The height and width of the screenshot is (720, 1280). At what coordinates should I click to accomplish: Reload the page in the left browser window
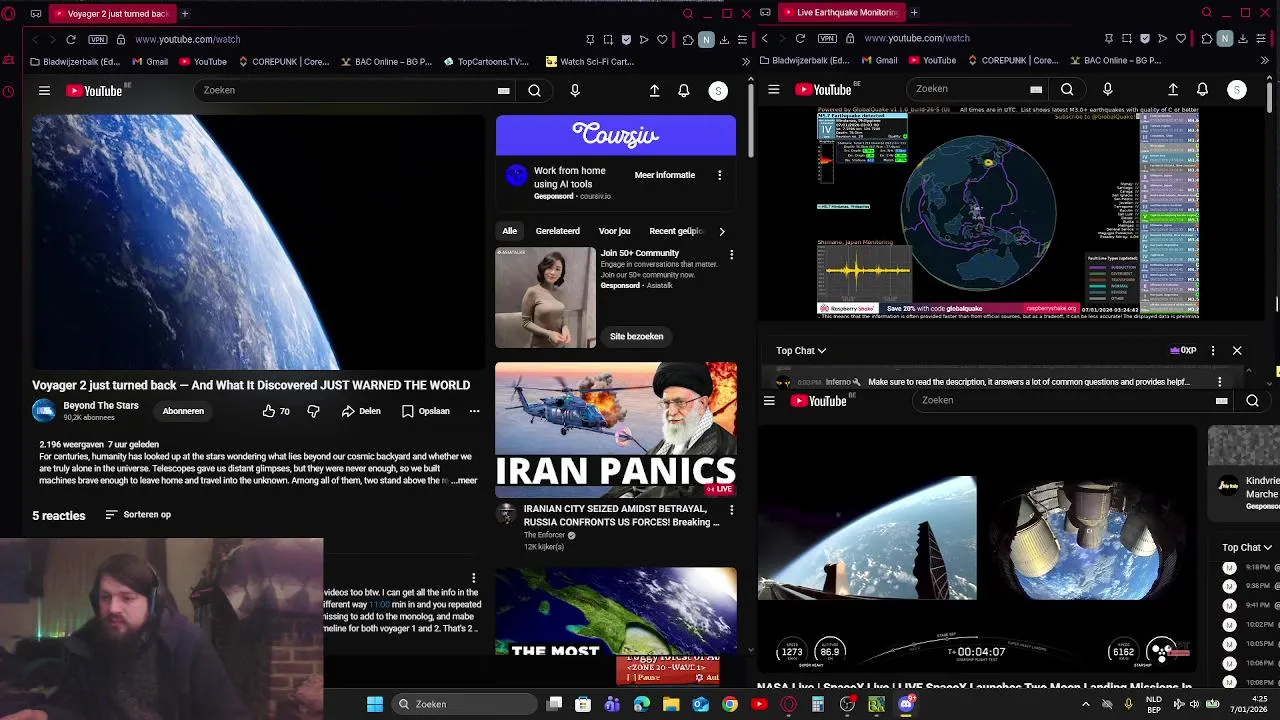(71, 39)
